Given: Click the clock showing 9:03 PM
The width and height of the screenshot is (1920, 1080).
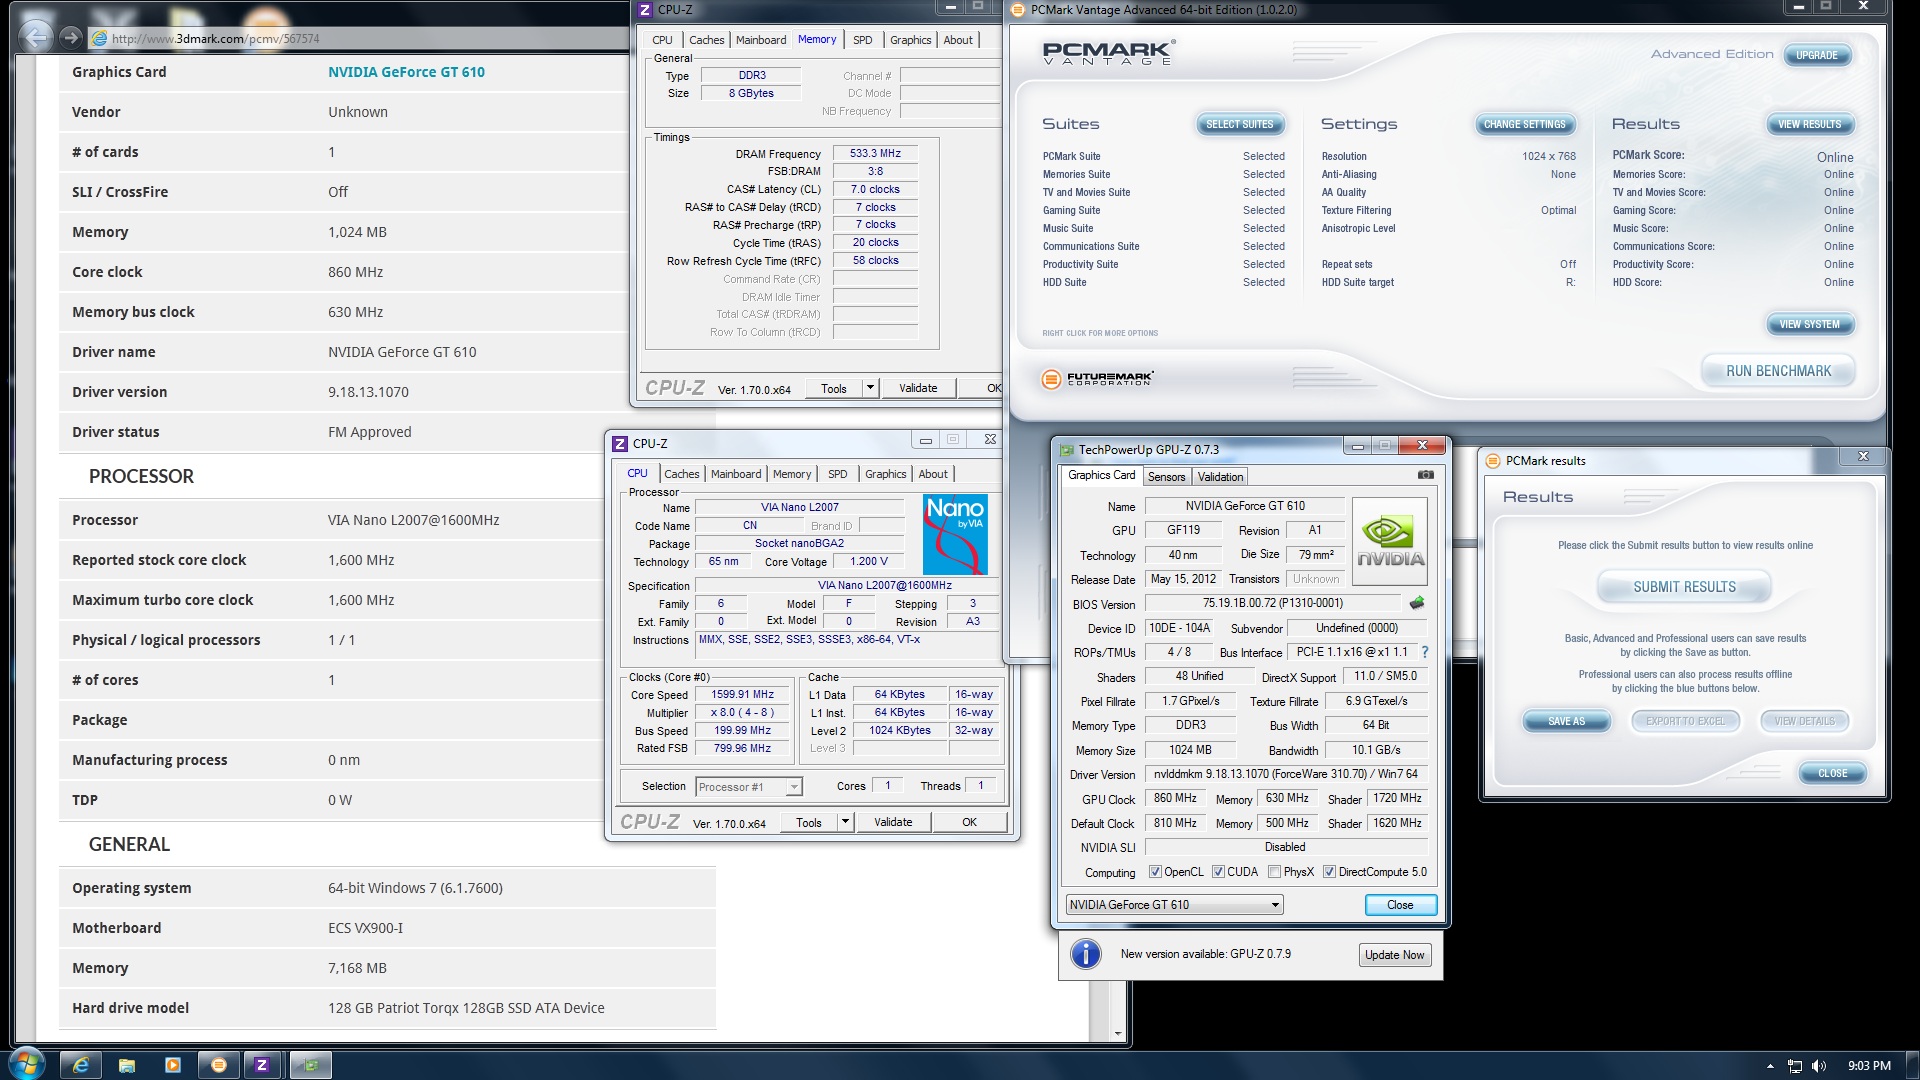Looking at the screenshot, I should pos(1869,1066).
